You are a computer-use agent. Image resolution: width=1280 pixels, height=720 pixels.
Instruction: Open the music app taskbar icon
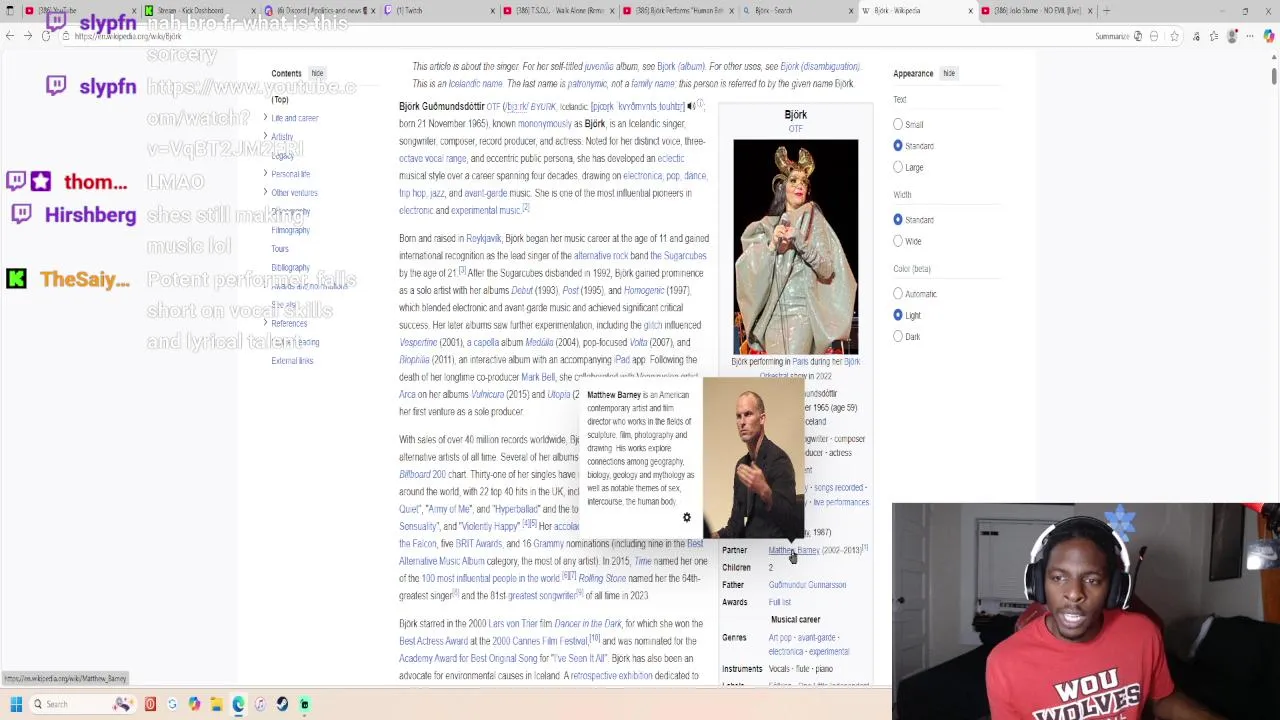pos(260,704)
